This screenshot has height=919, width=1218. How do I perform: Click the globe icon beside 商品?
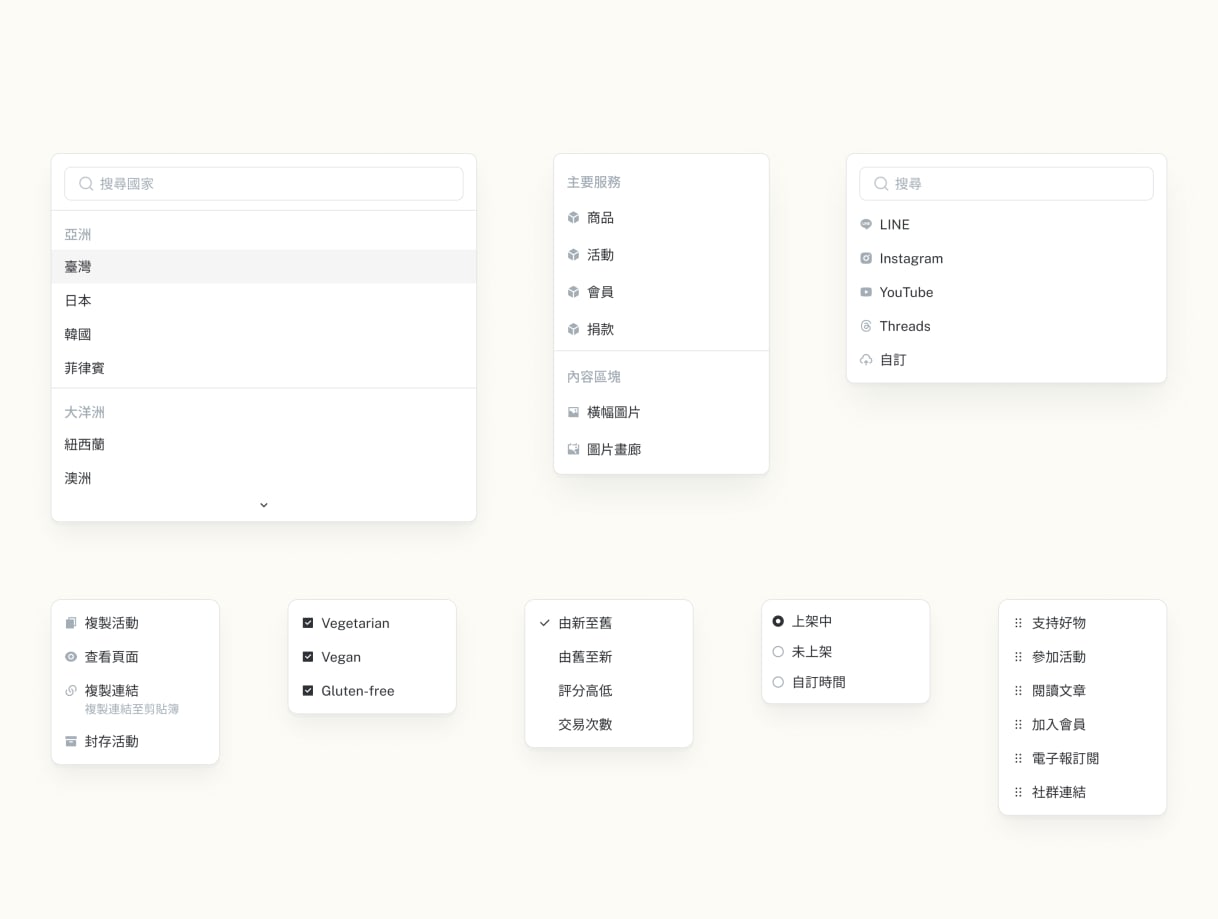pyautogui.click(x=573, y=217)
